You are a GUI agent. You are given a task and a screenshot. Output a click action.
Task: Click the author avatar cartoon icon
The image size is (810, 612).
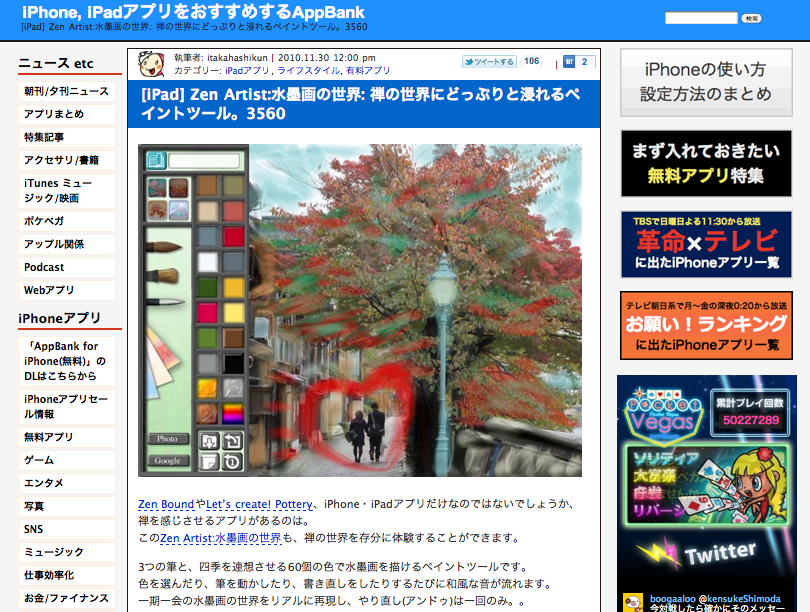tap(151, 64)
